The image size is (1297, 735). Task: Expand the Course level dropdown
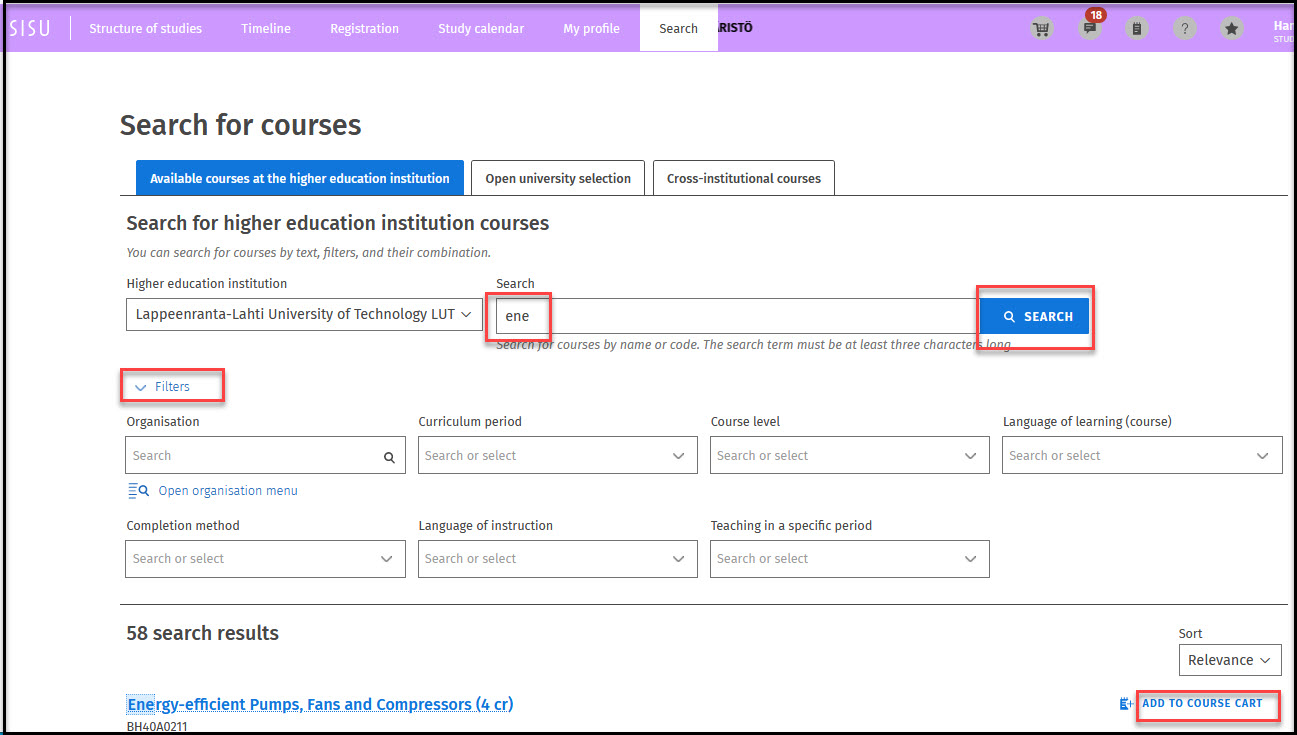pos(849,456)
